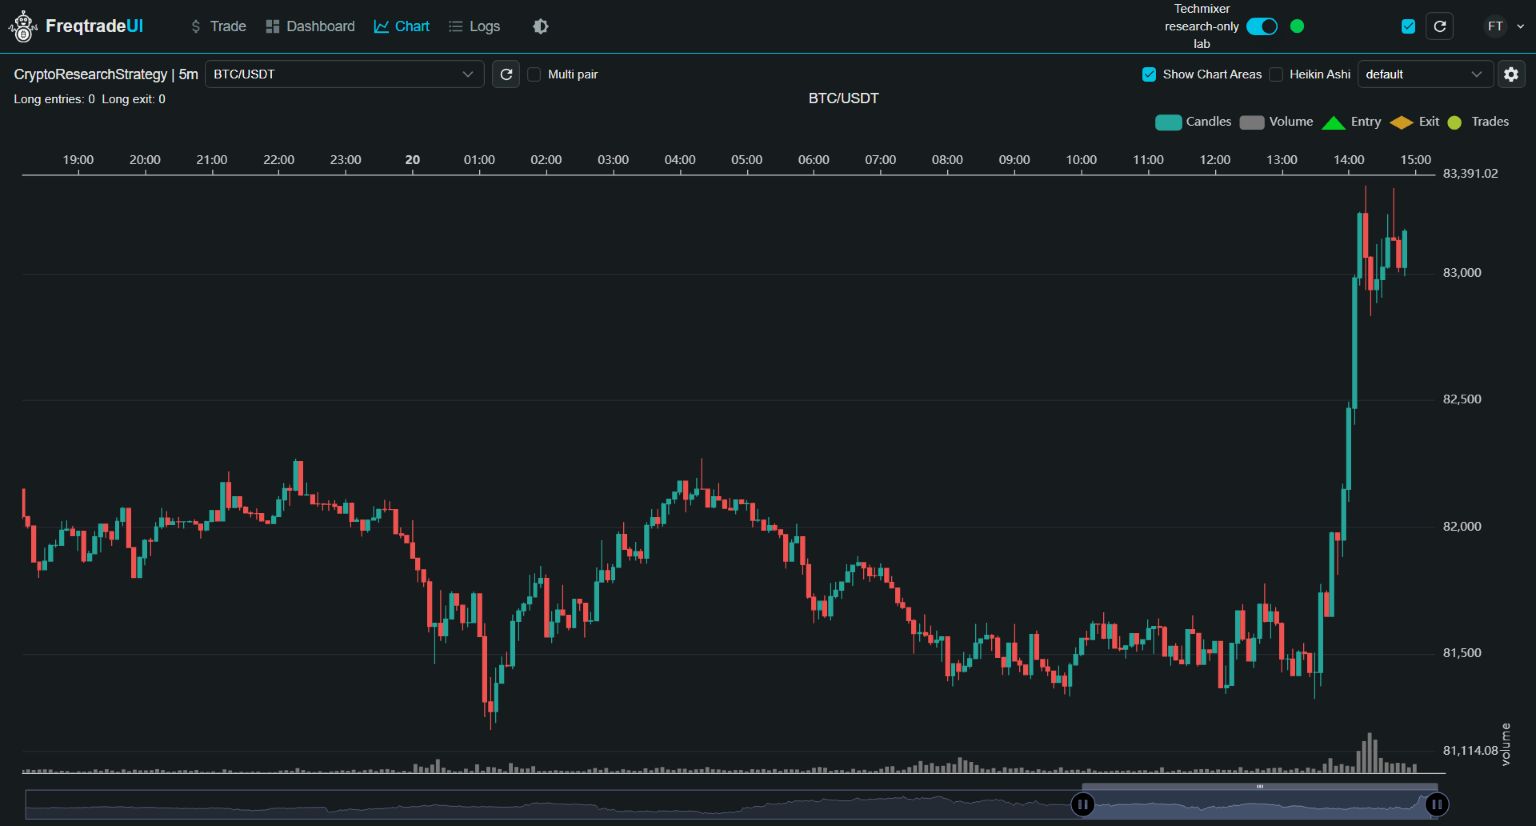
Task: Go to the Dashboard page
Action: tap(310, 26)
